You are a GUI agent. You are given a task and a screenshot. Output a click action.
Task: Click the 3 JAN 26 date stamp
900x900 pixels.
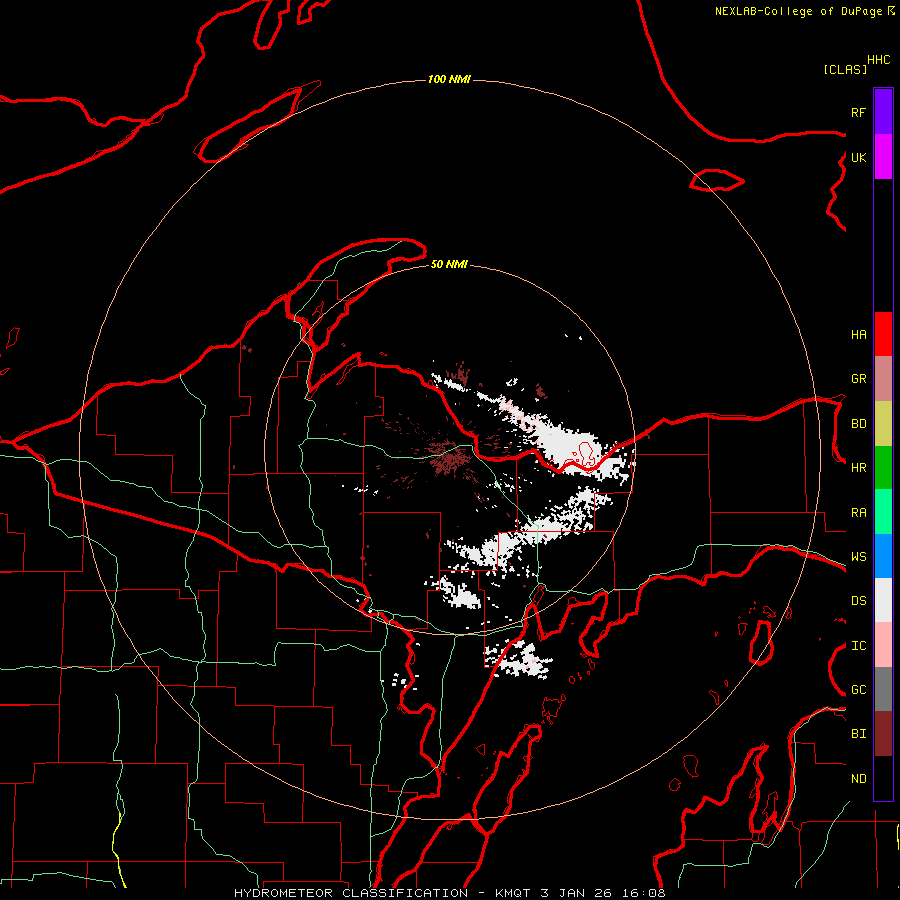(x=577, y=893)
